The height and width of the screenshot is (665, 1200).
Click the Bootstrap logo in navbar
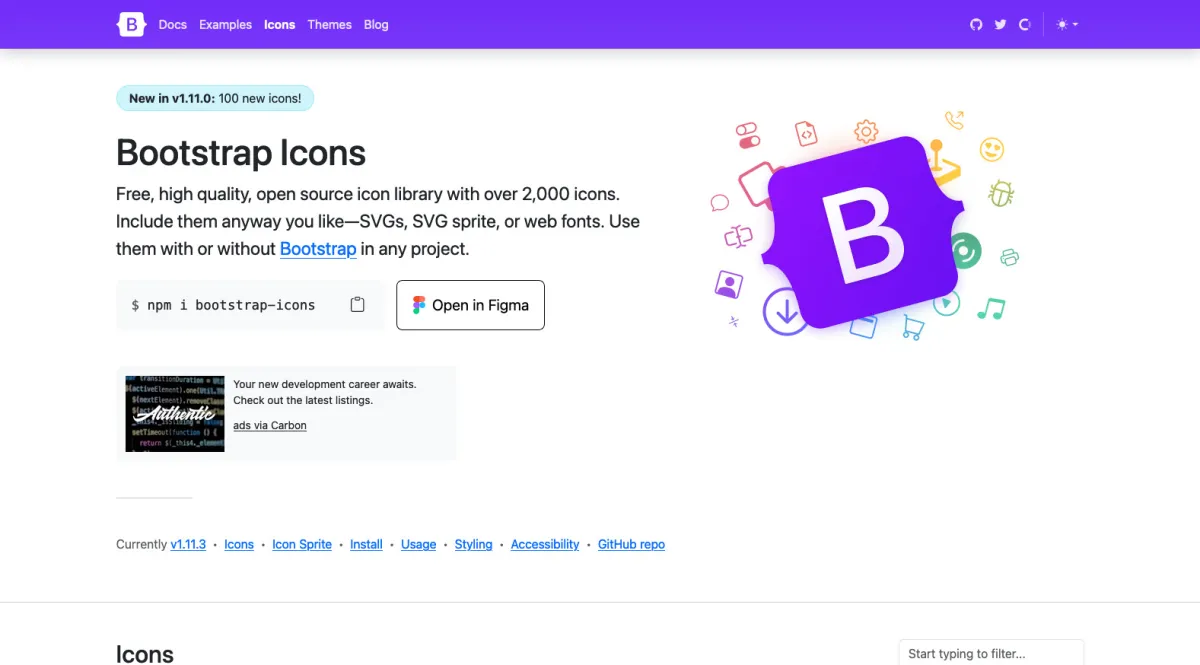pos(132,24)
